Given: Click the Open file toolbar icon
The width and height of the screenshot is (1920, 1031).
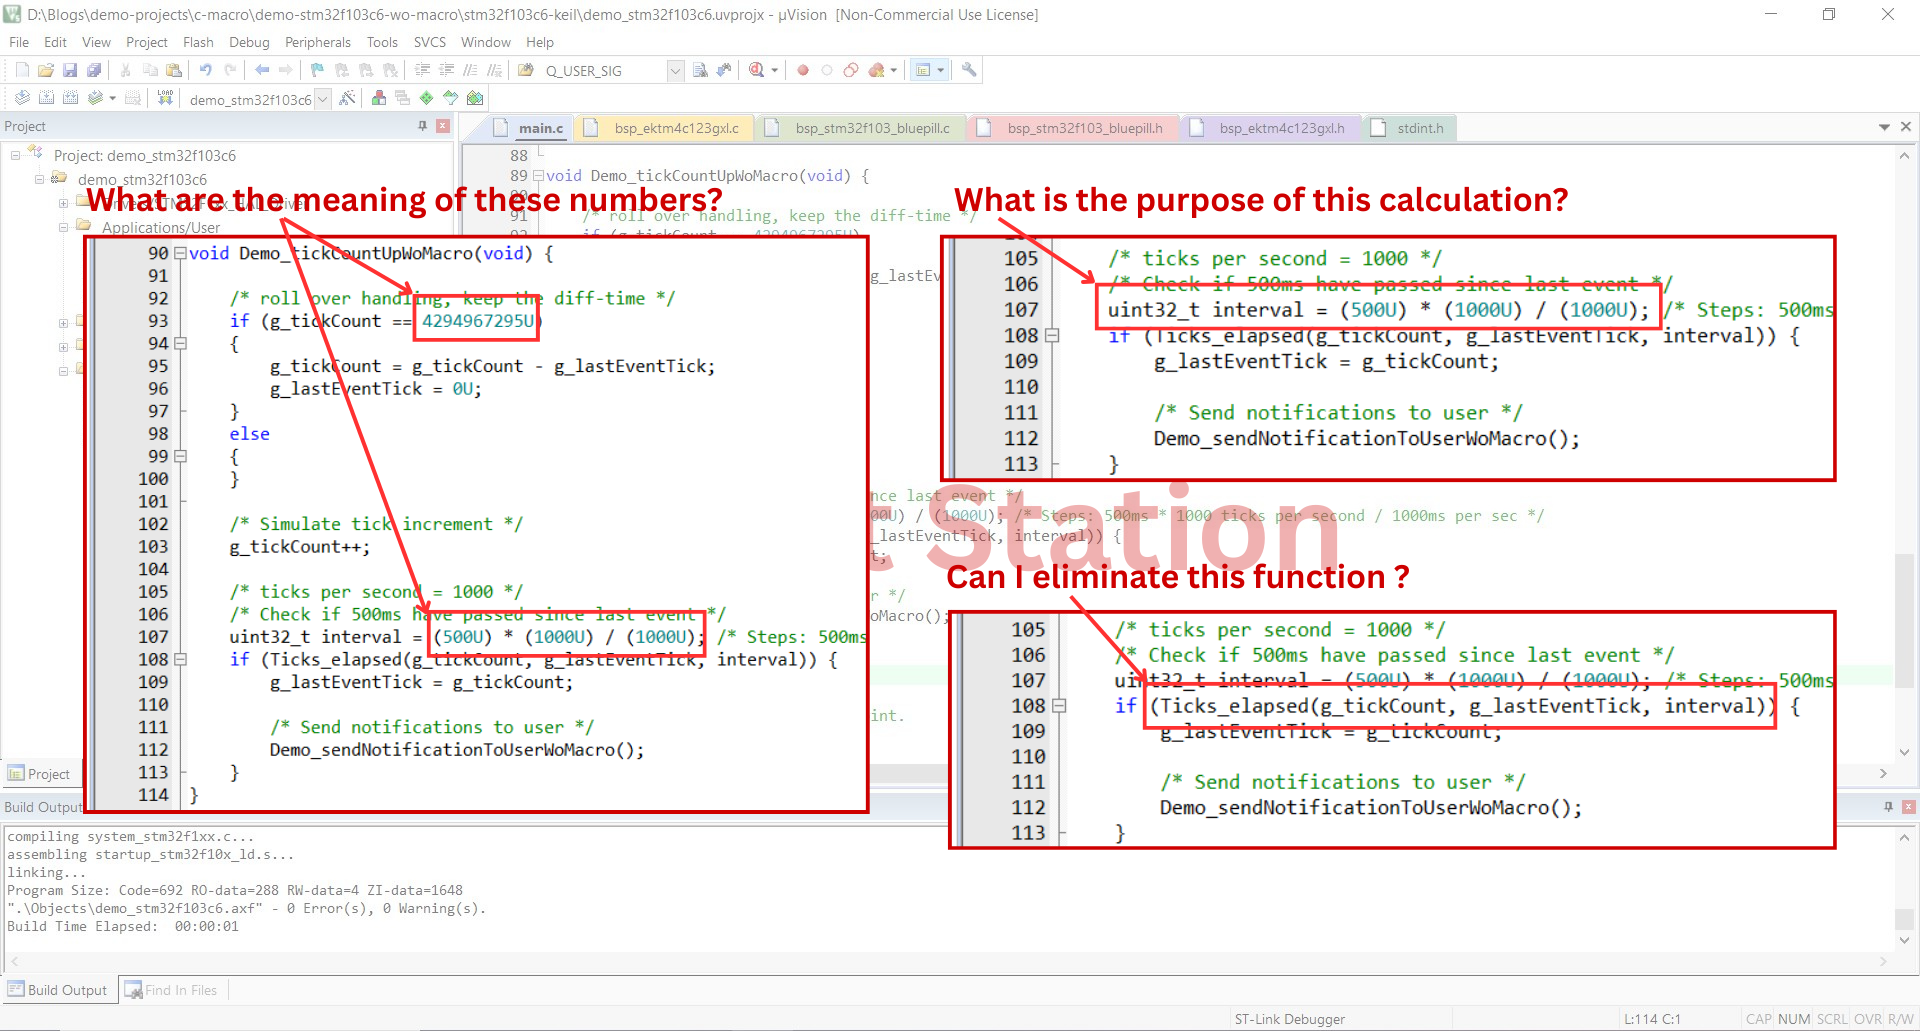Looking at the screenshot, I should pos(46,70).
